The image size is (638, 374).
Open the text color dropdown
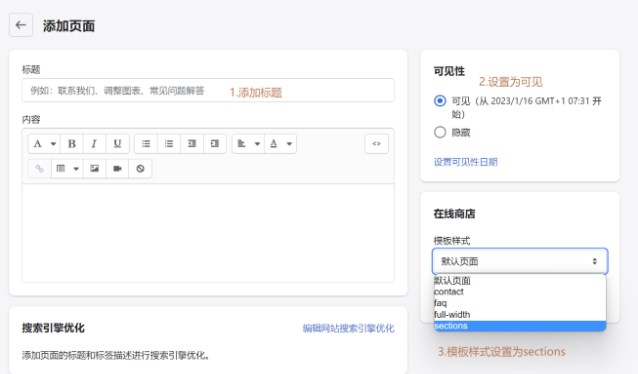coord(280,144)
